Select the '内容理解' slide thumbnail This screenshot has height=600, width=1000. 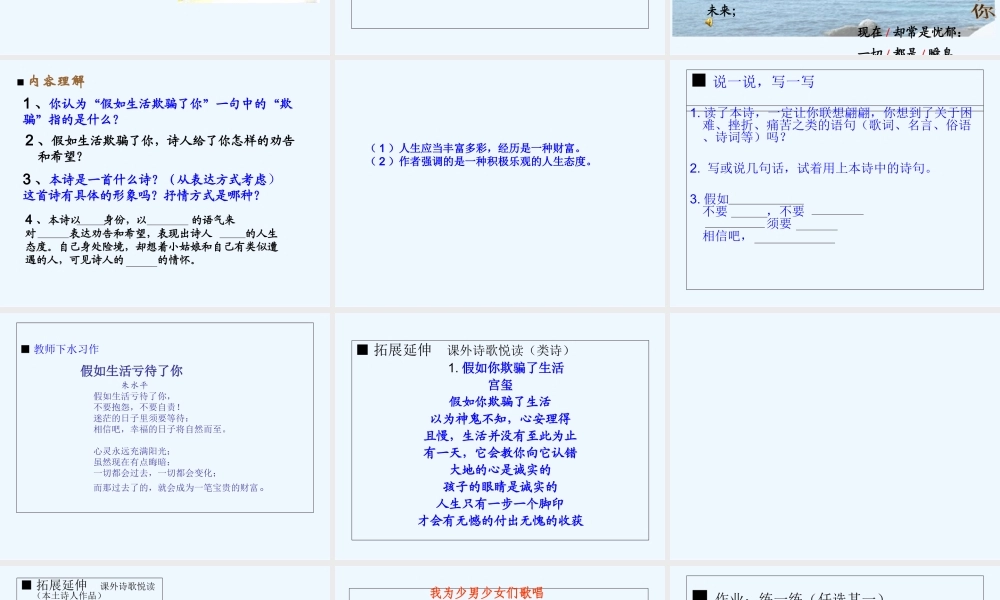[165, 184]
